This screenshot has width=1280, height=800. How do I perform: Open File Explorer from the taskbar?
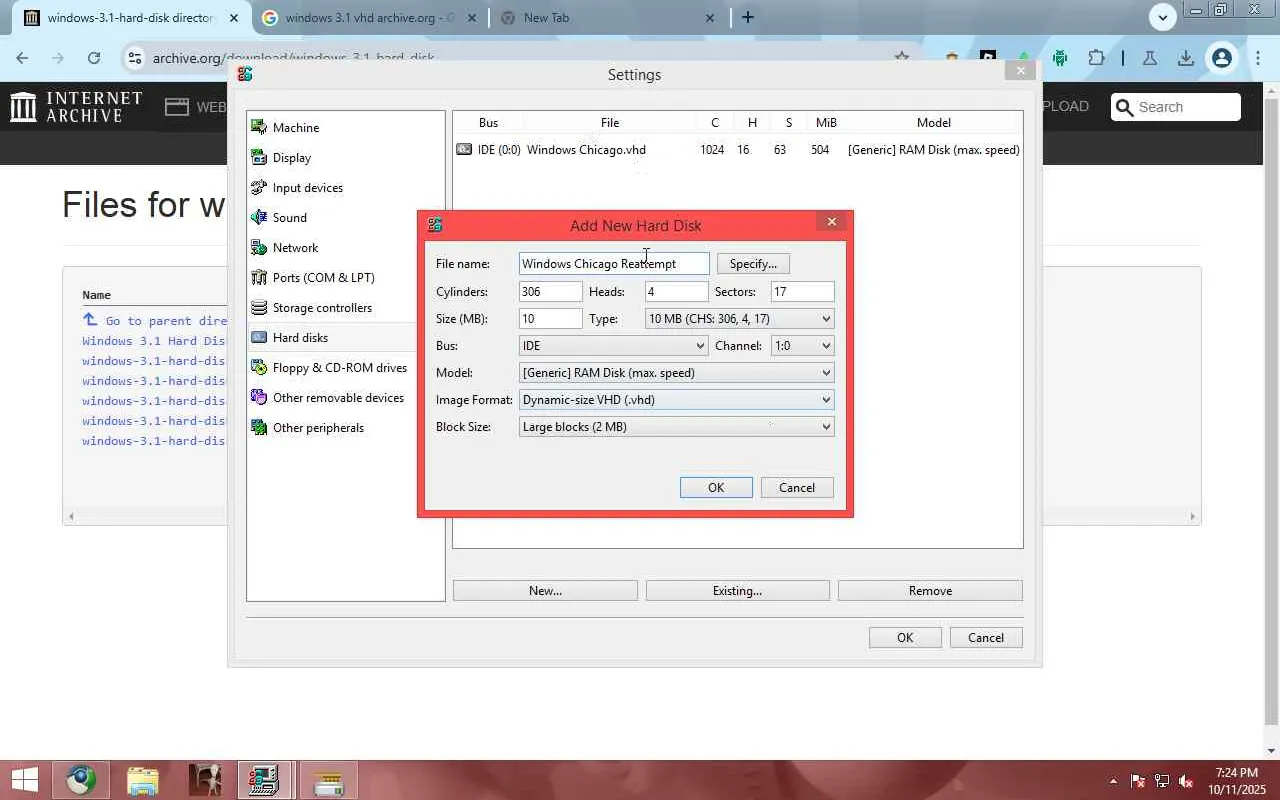tap(143, 780)
